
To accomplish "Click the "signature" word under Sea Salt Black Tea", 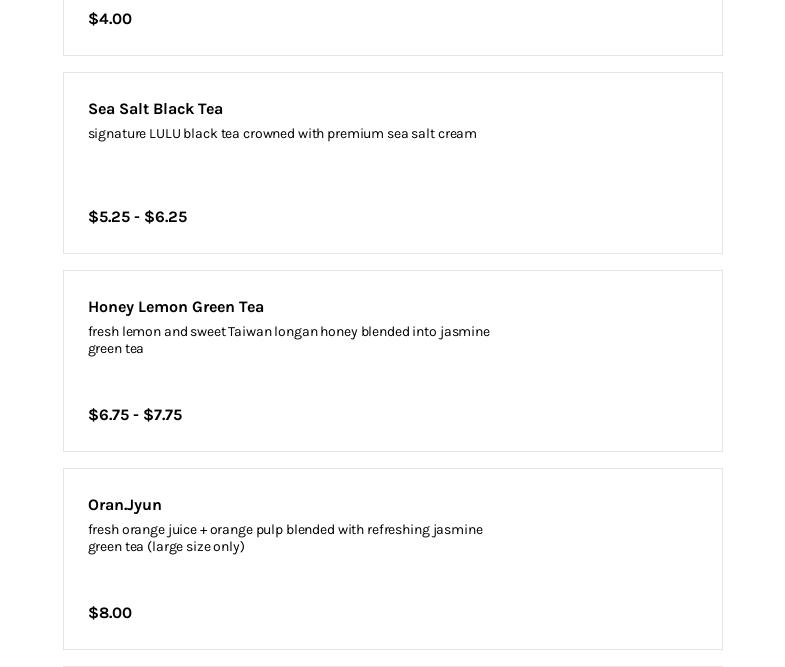I will pos(116,134).
